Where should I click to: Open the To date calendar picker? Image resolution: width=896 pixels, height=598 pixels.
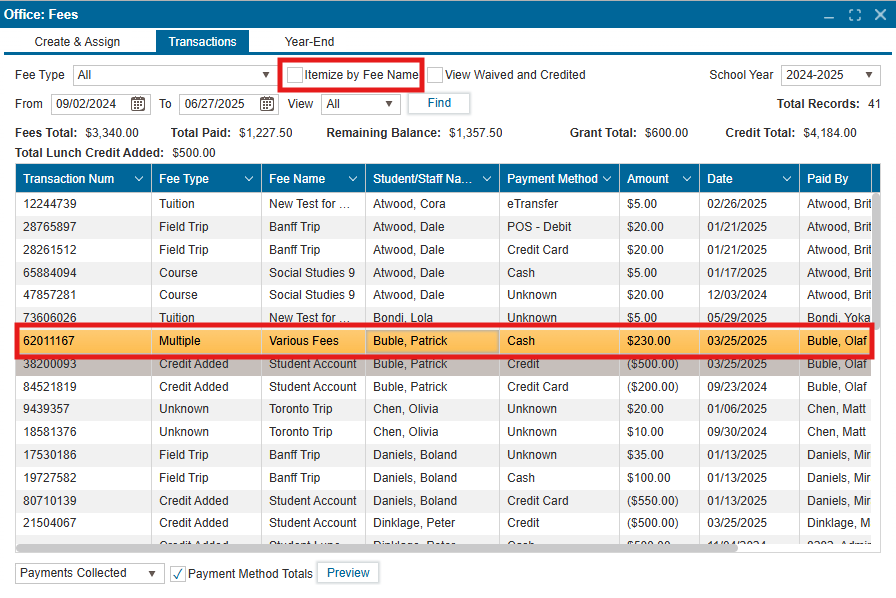(268, 104)
